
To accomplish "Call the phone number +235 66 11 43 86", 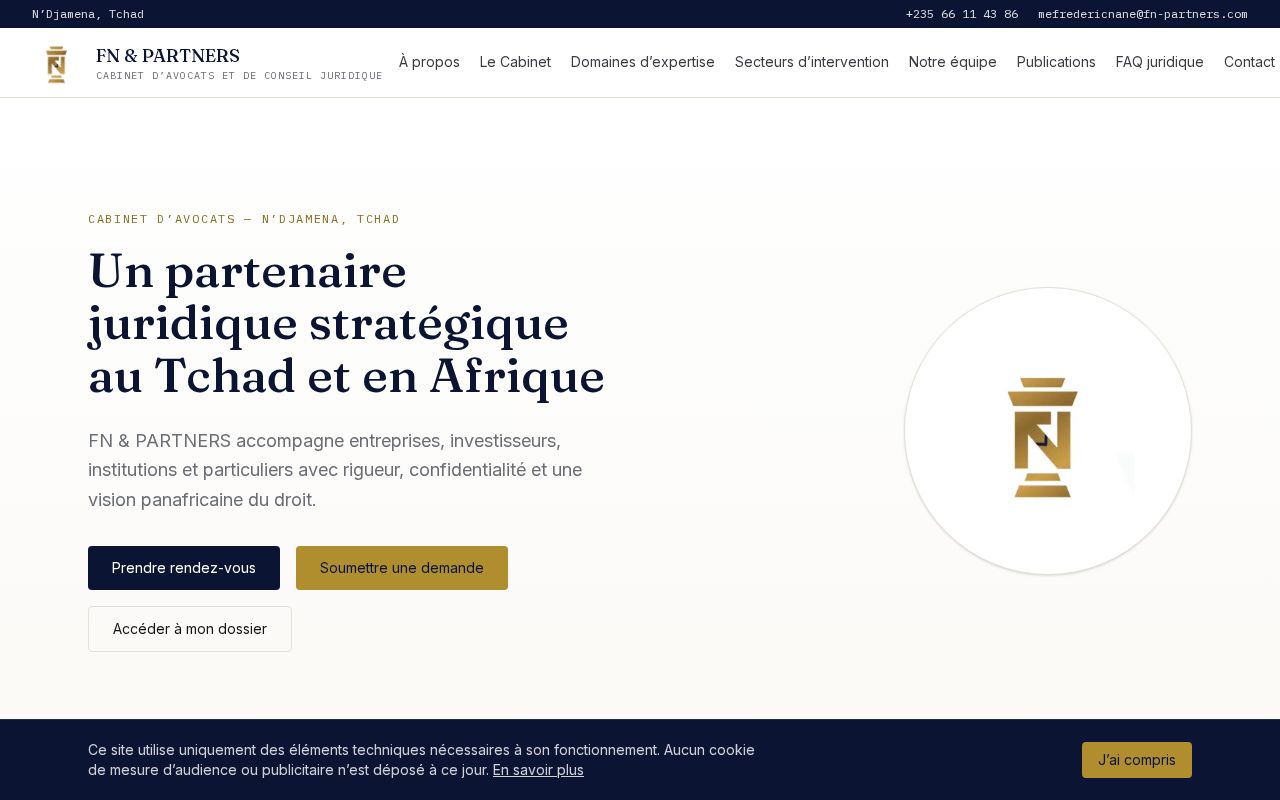I will point(962,14).
